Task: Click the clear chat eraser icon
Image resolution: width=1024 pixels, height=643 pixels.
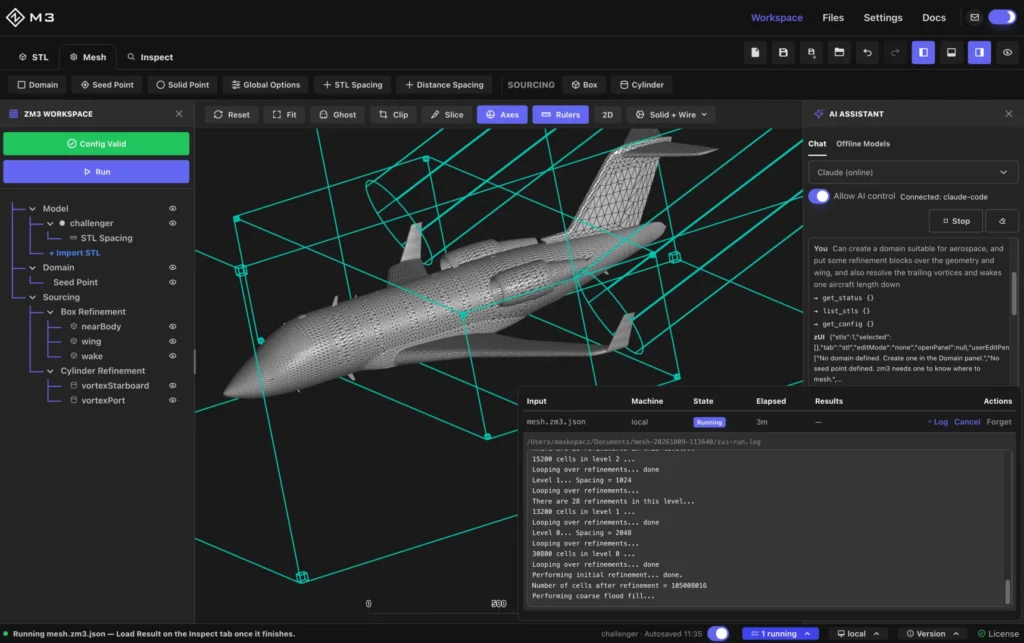Action: coord(1002,221)
